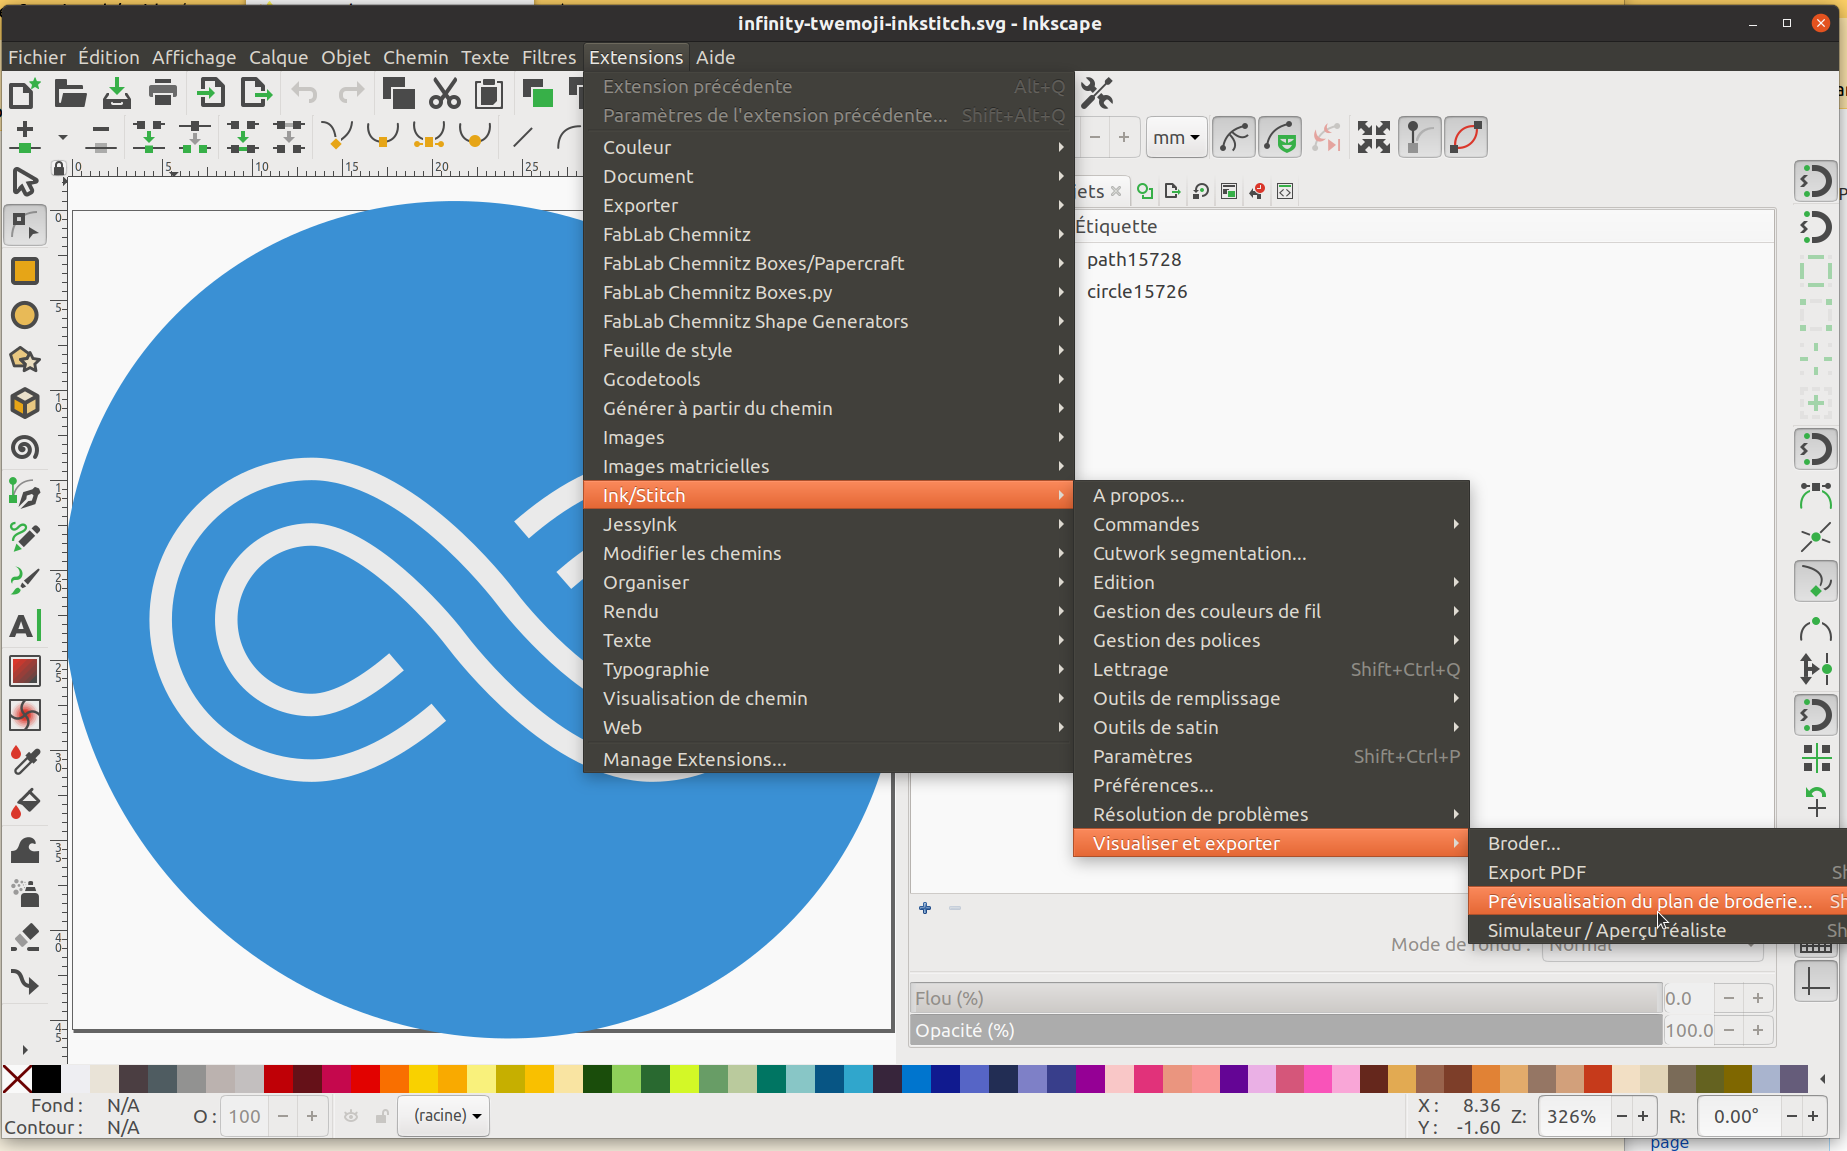The width and height of the screenshot is (1847, 1151).
Task: Open the (racine) layer dropdown
Action: click(445, 1115)
